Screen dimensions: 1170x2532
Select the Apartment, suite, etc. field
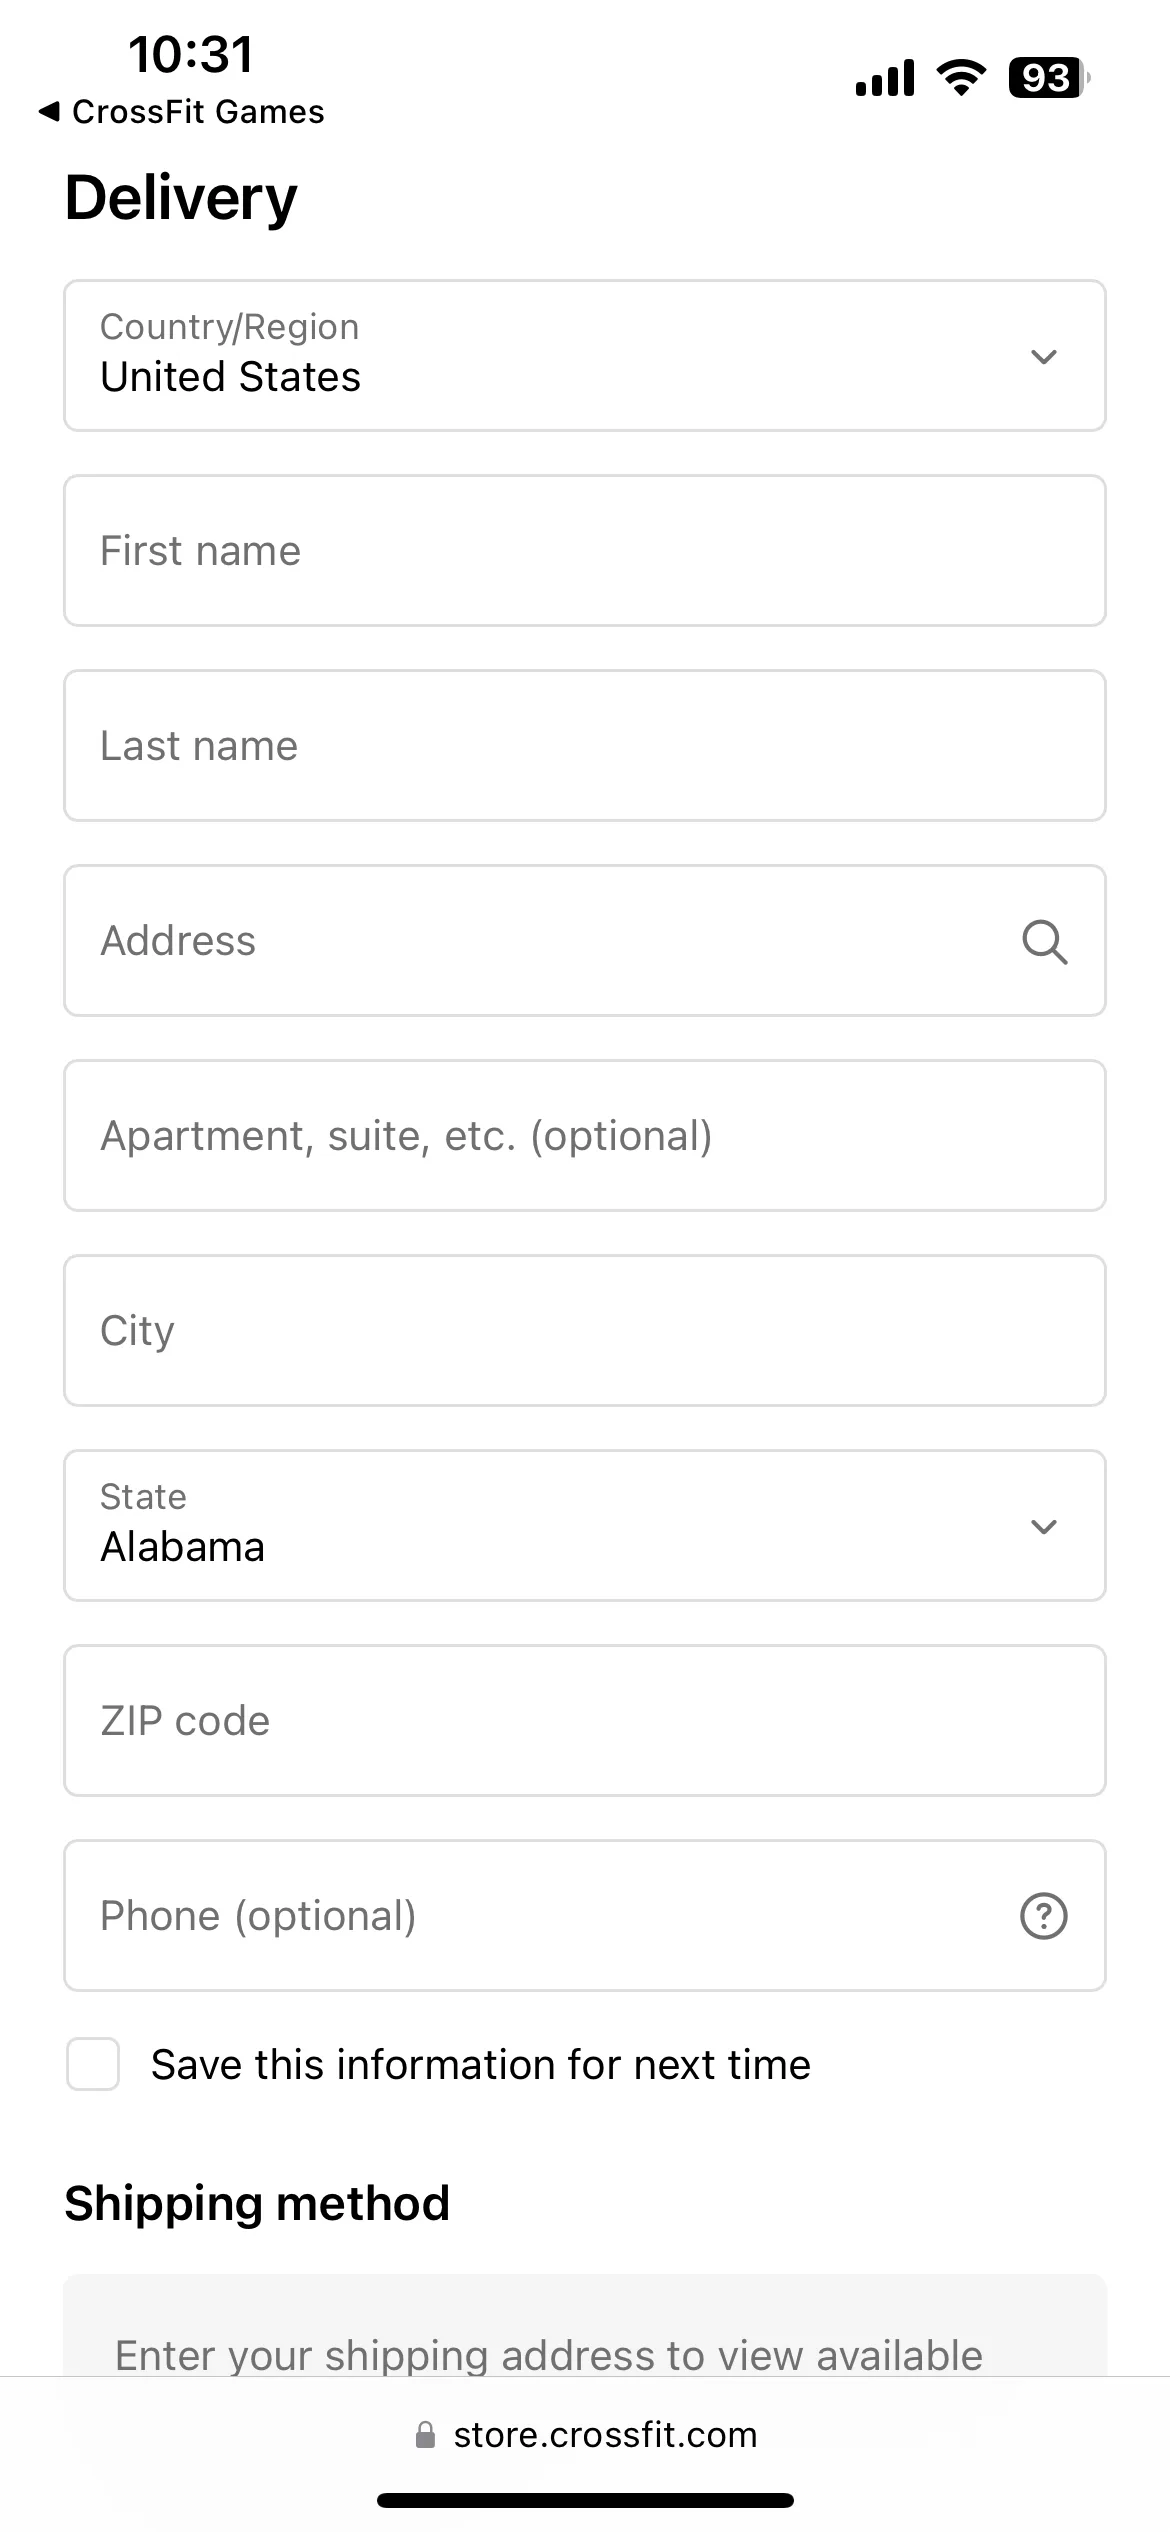(x=585, y=1136)
